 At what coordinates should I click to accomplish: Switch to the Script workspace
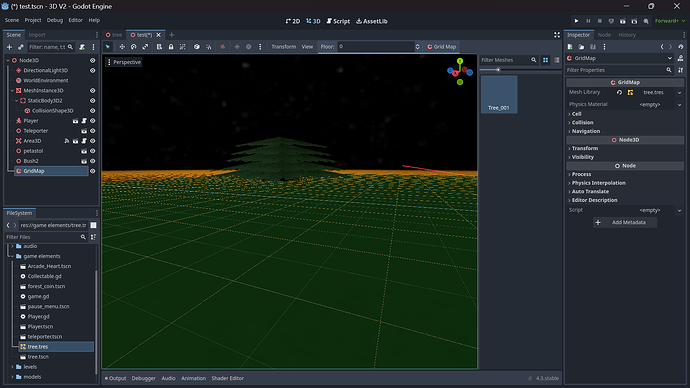tap(338, 21)
